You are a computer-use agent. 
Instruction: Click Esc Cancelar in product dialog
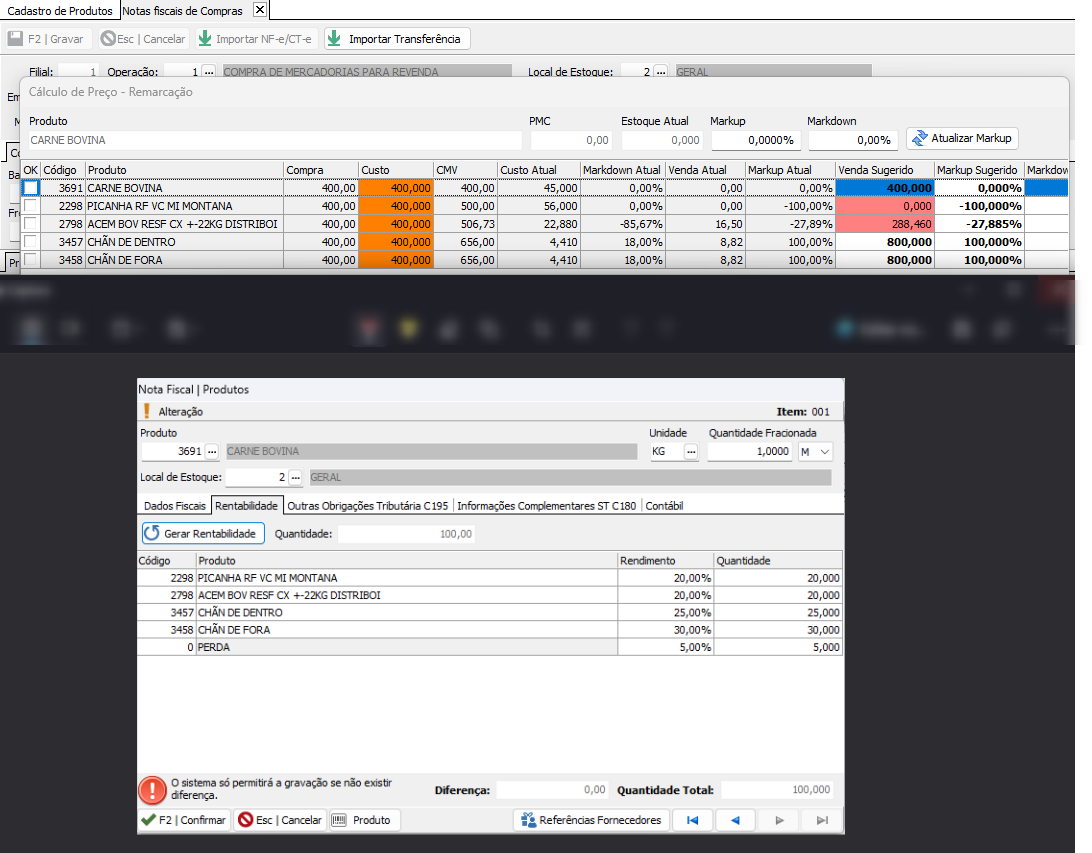pyautogui.click(x=279, y=820)
